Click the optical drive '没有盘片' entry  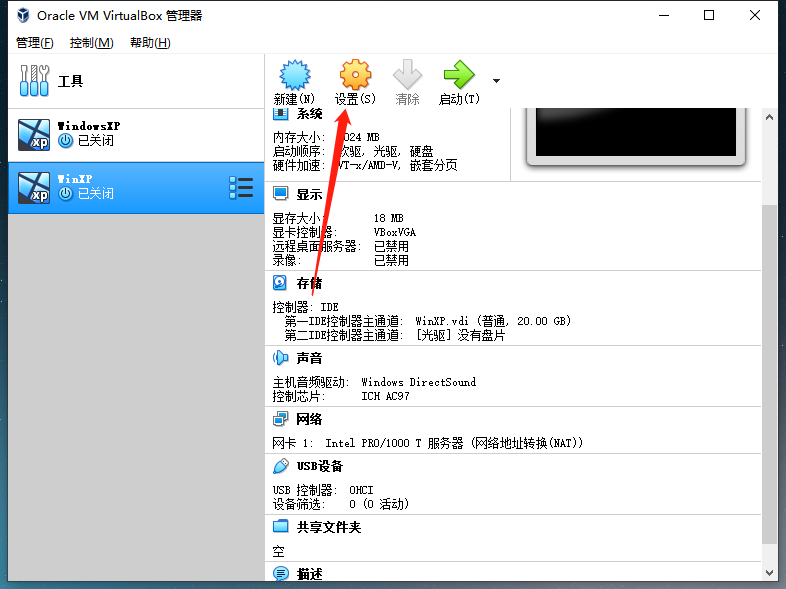pos(460,335)
